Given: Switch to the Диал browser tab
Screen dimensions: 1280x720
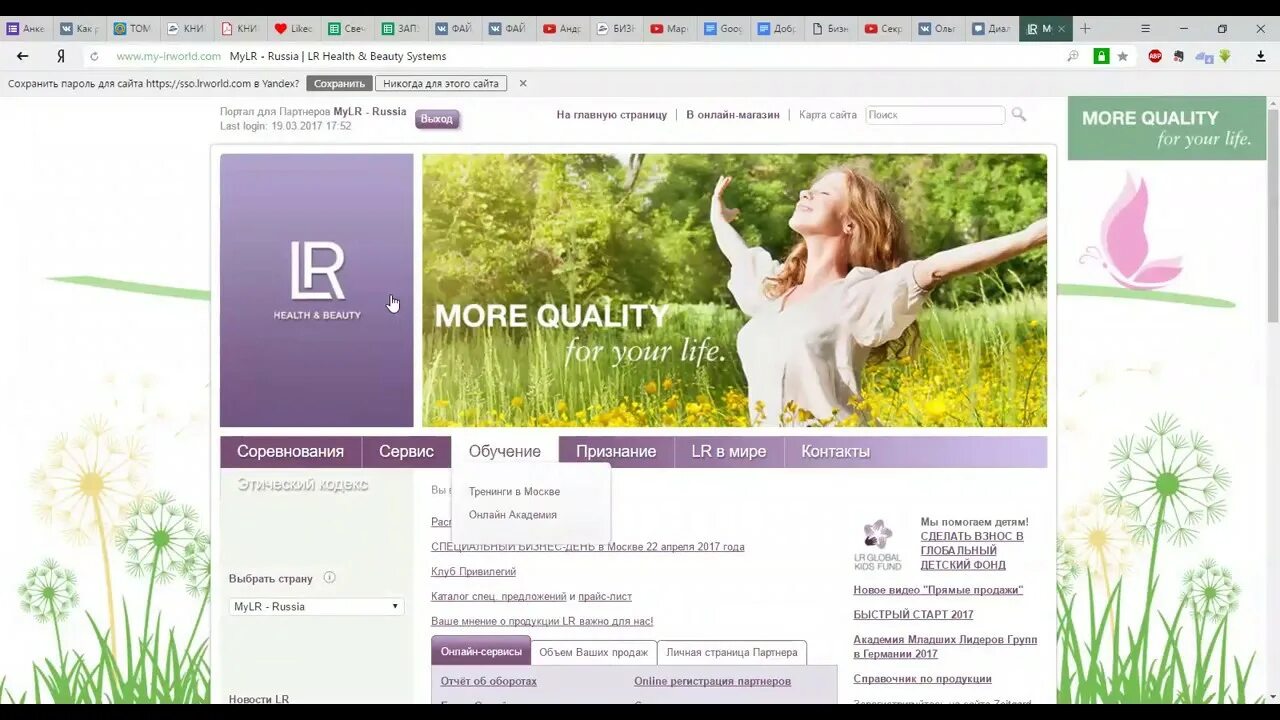Looking at the screenshot, I should pos(991,28).
